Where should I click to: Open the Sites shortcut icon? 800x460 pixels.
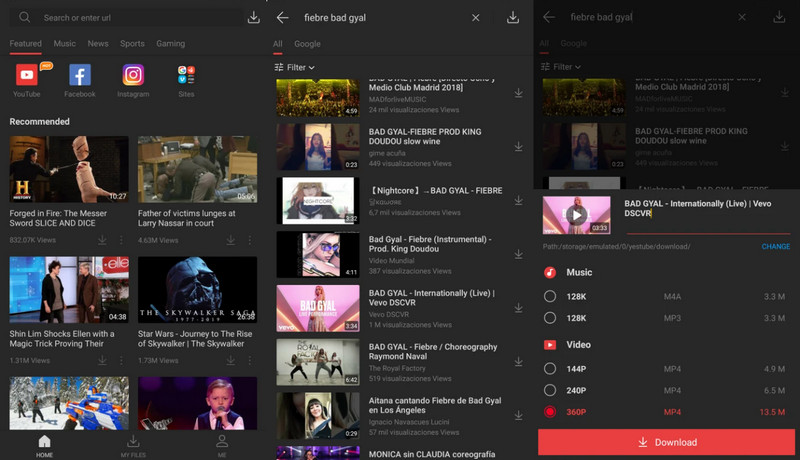(x=186, y=75)
